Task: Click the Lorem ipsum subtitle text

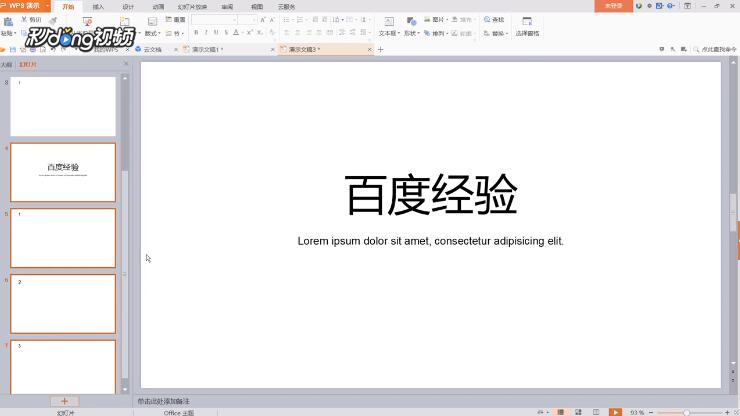Action: pyautogui.click(x=430, y=241)
